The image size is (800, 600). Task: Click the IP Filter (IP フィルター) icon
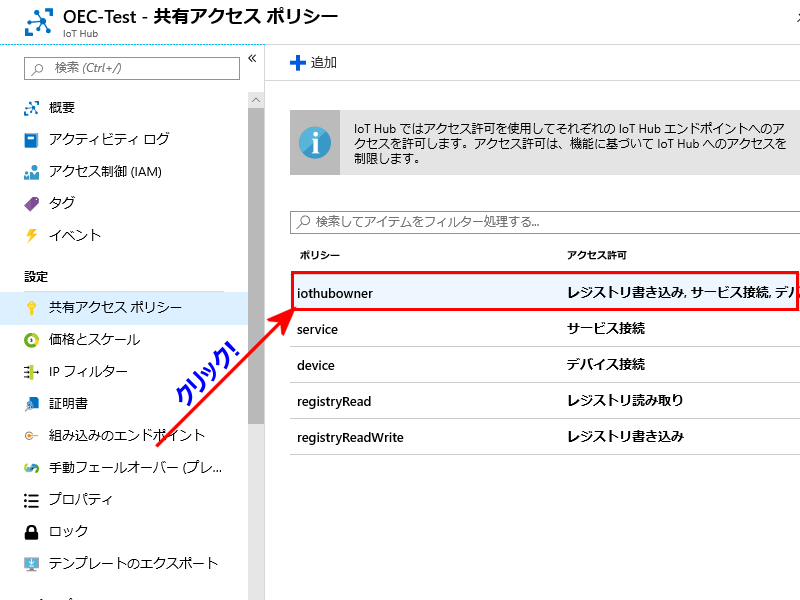coord(31,372)
